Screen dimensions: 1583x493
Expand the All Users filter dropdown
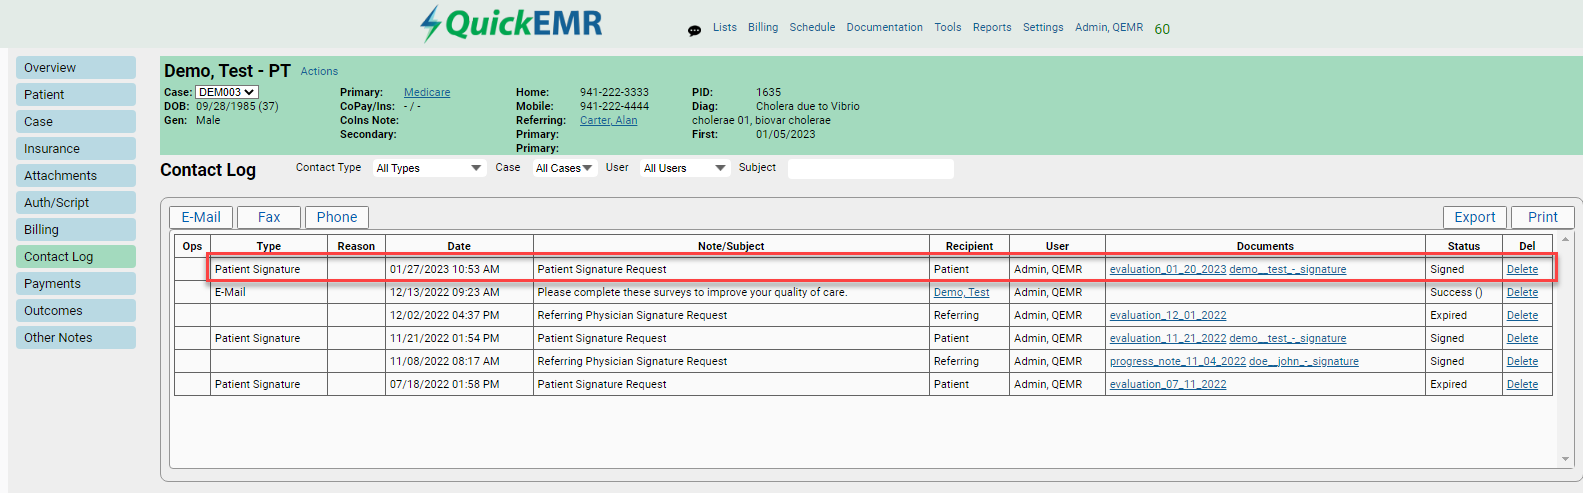(684, 168)
